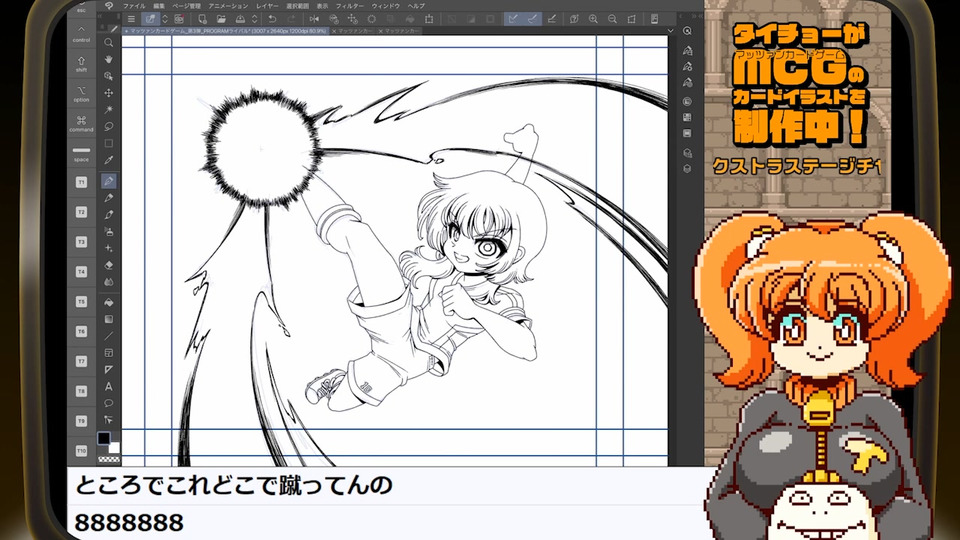The height and width of the screenshot is (540, 960).
Task: Select the Eyedropper tool
Action: click(108, 160)
